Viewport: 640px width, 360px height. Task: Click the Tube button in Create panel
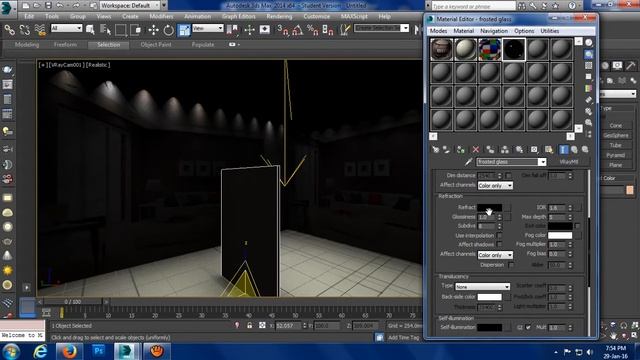click(x=616, y=145)
